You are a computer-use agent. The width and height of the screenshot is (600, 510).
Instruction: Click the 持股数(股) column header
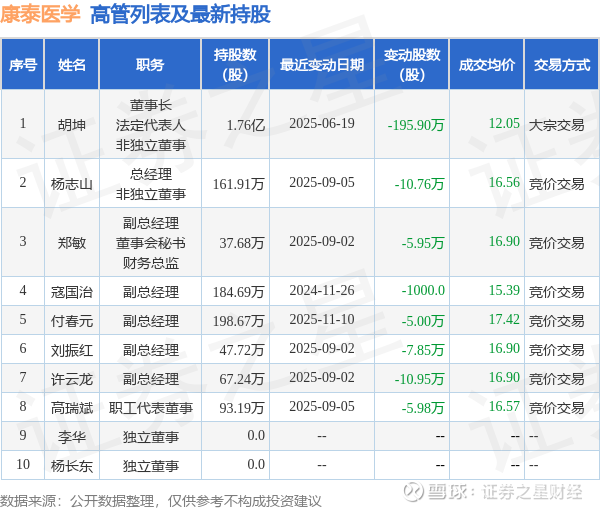(x=235, y=64)
